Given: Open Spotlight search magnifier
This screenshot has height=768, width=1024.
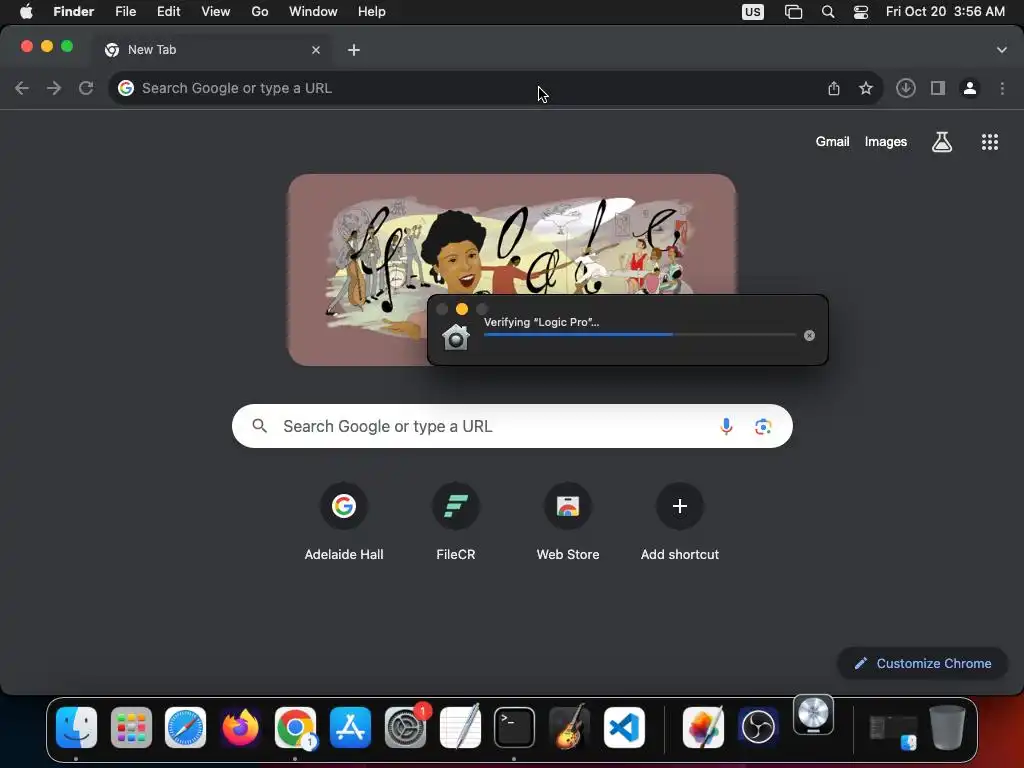Looking at the screenshot, I should pyautogui.click(x=828, y=12).
